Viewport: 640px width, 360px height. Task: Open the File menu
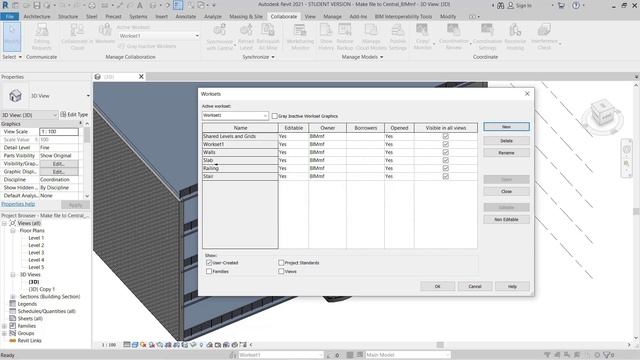pyautogui.click(x=9, y=17)
